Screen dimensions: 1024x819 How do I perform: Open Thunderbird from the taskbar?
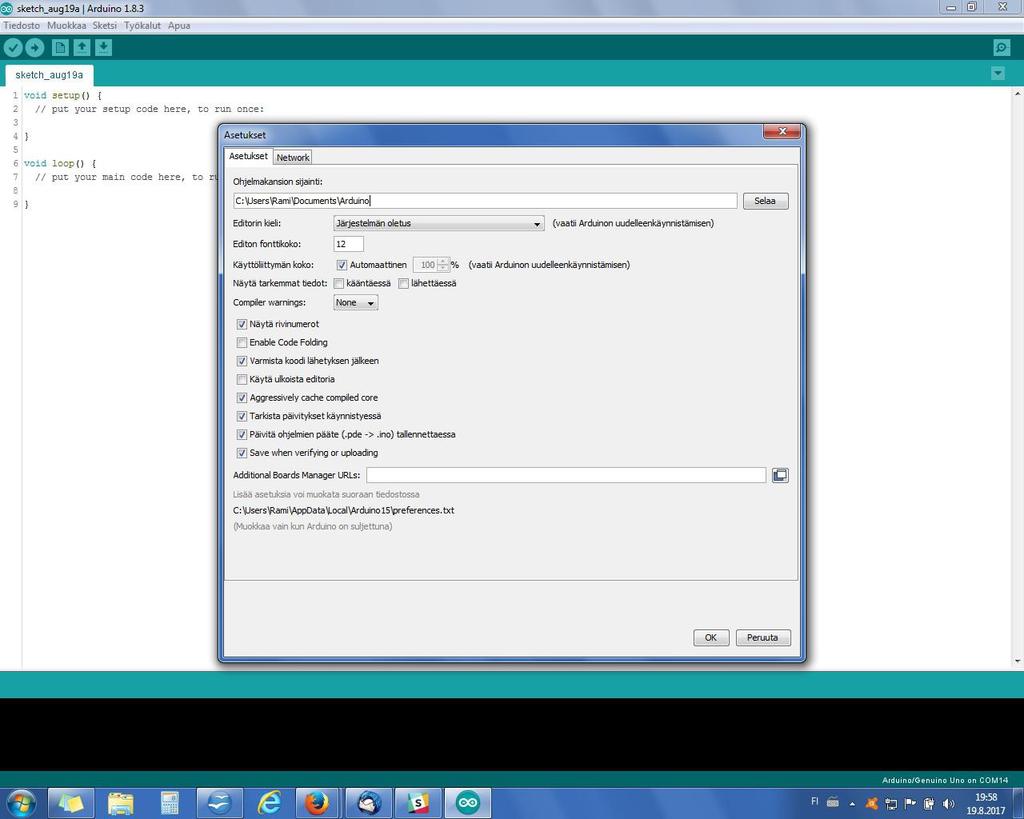[368, 803]
